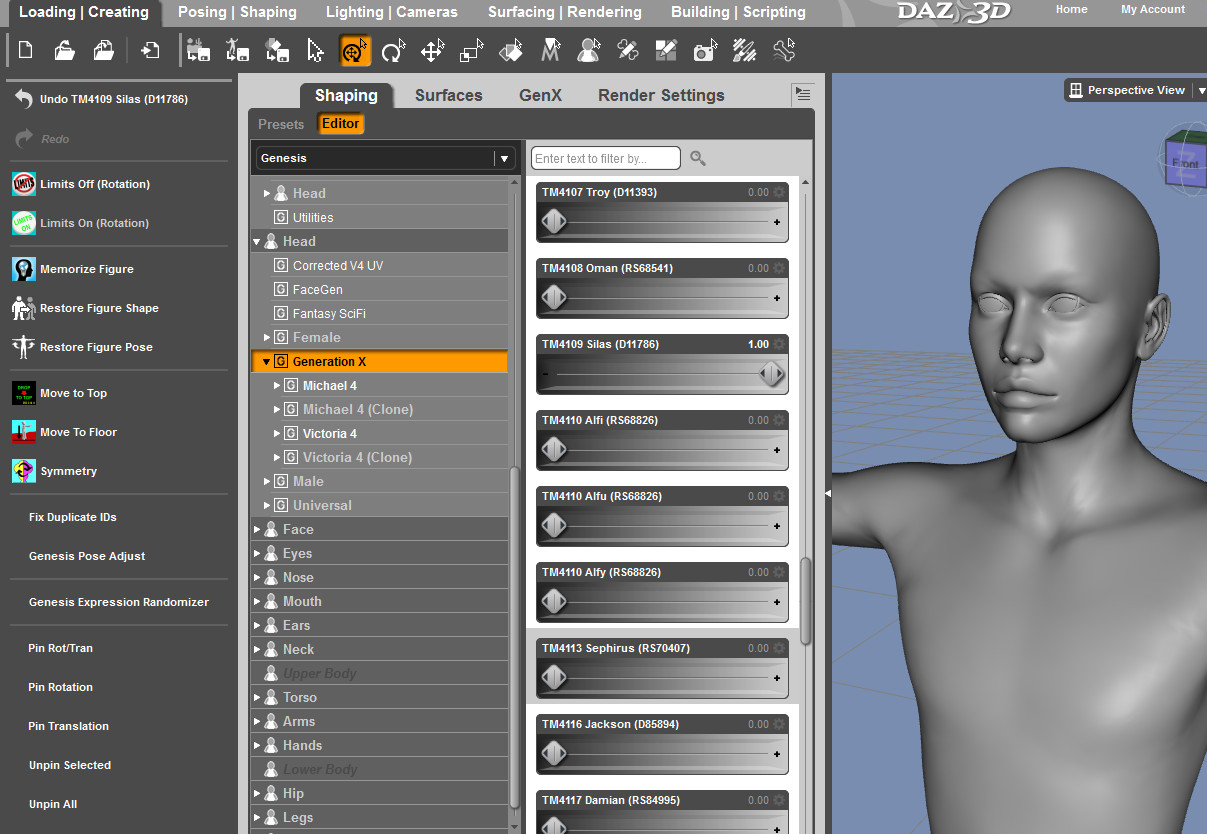
Task: Open the Posing | Shaping activity tab
Action: click(237, 12)
